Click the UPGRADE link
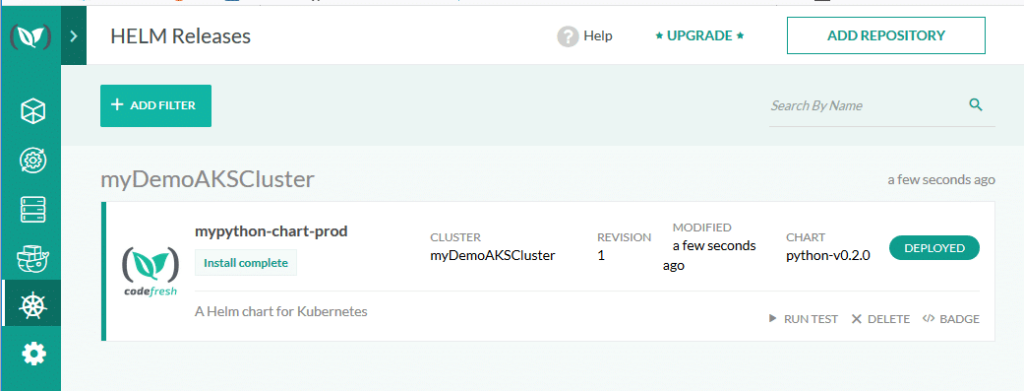This screenshot has height=391, width=1024. 699,36
